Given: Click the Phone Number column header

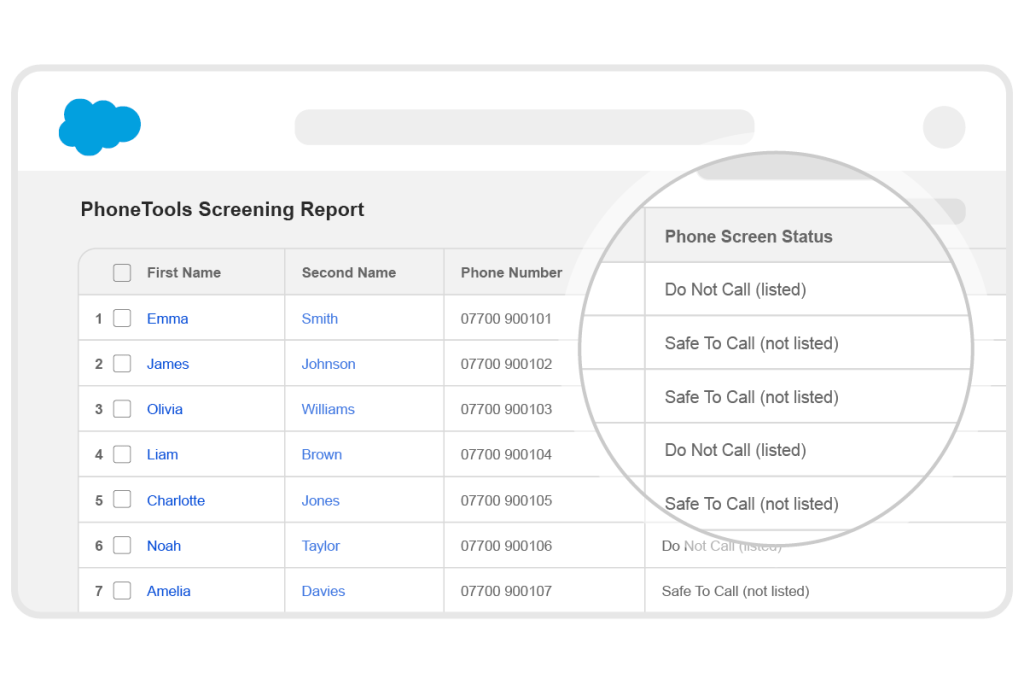Looking at the screenshot, I should tap(511, 272).
